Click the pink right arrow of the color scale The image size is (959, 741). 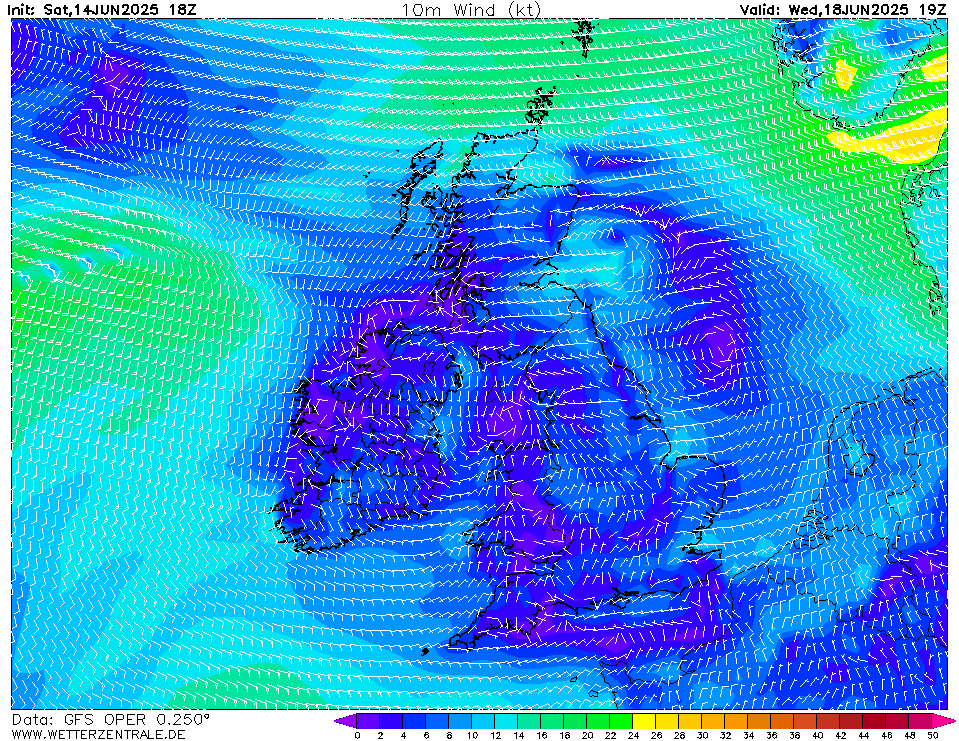[x=943, y=721]
